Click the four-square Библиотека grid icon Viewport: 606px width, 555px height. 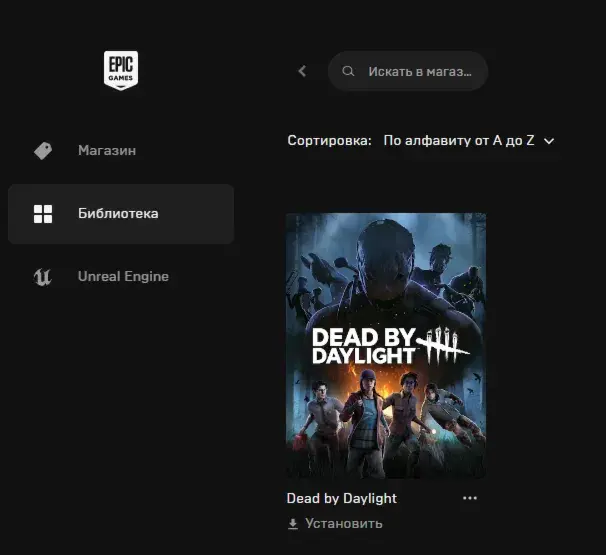point(43,214)
